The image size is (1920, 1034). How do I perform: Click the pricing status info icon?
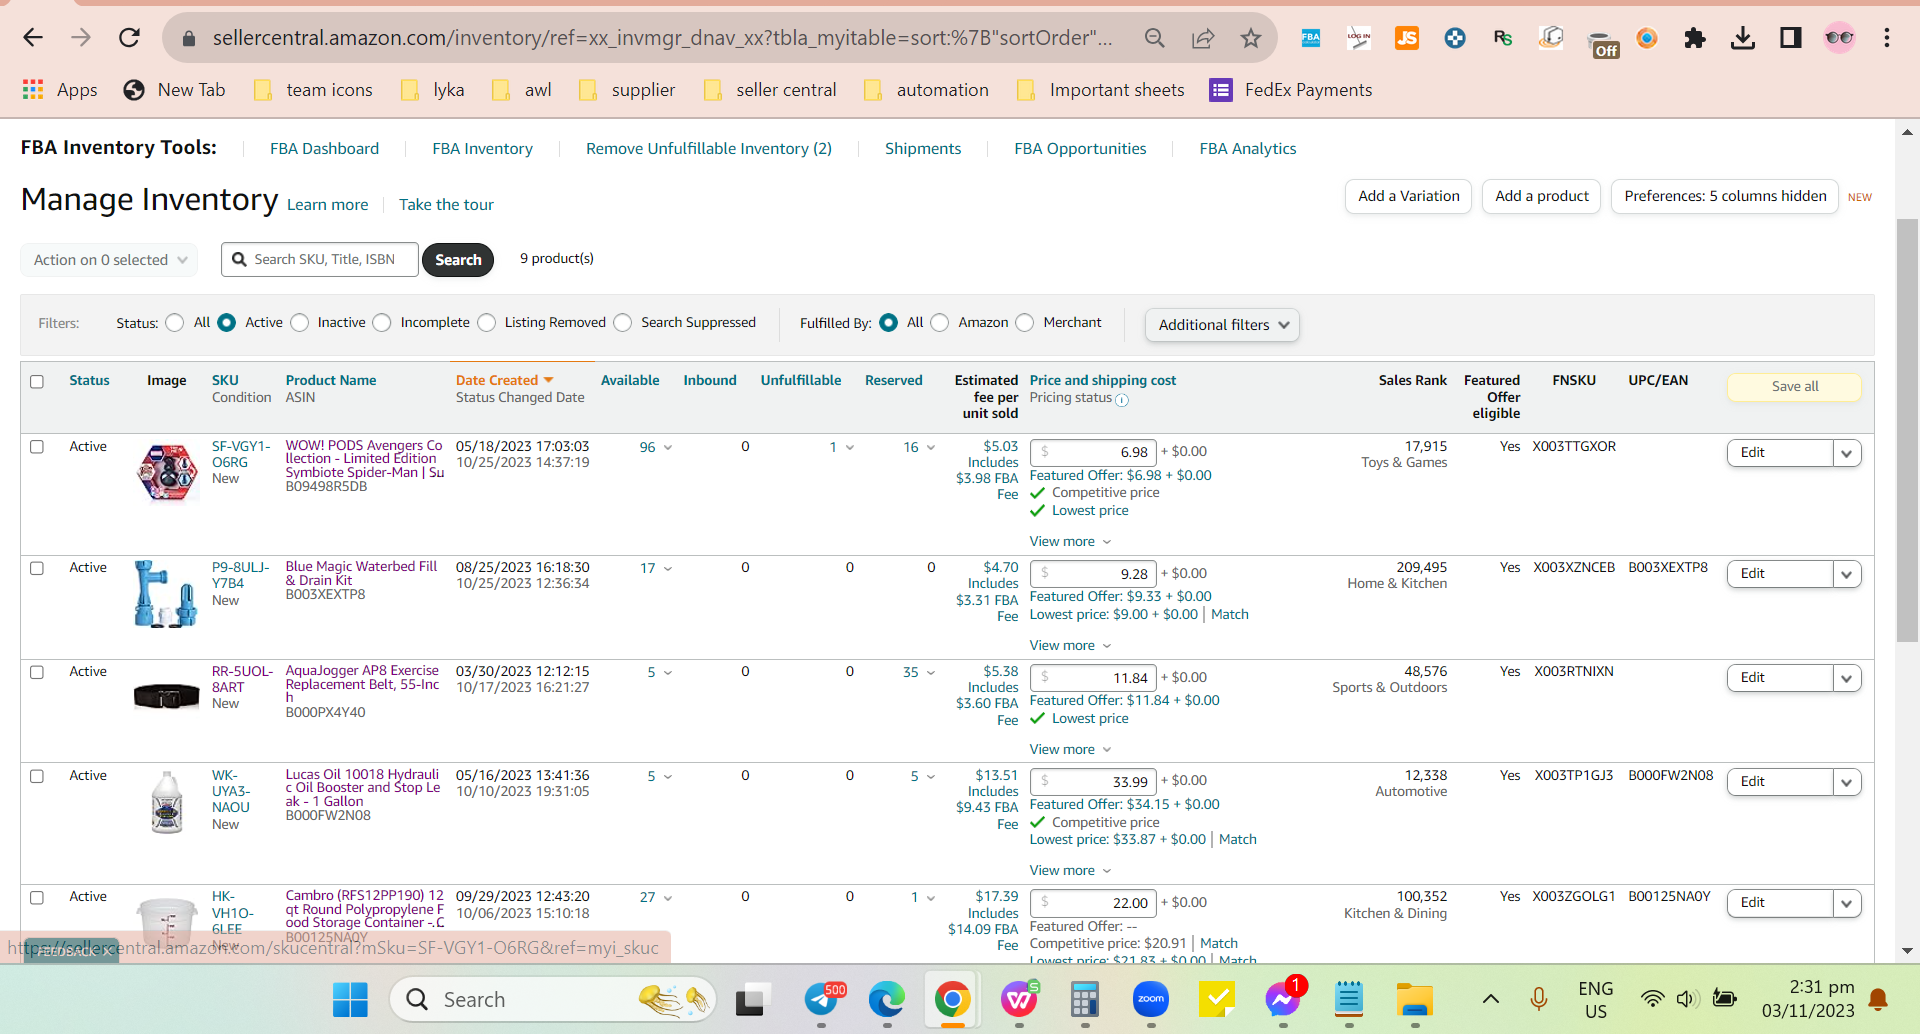(x=1122, y=400)
